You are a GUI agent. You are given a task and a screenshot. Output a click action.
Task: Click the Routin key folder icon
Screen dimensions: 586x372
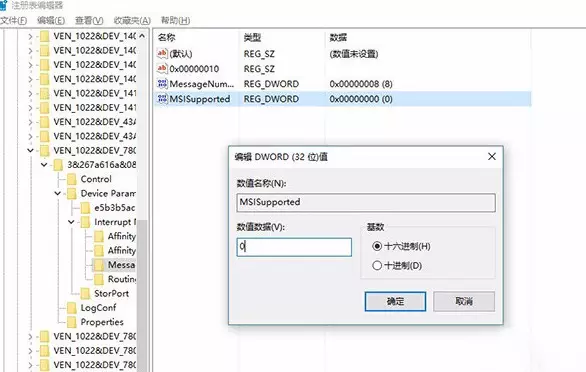[x=99, y=279]
